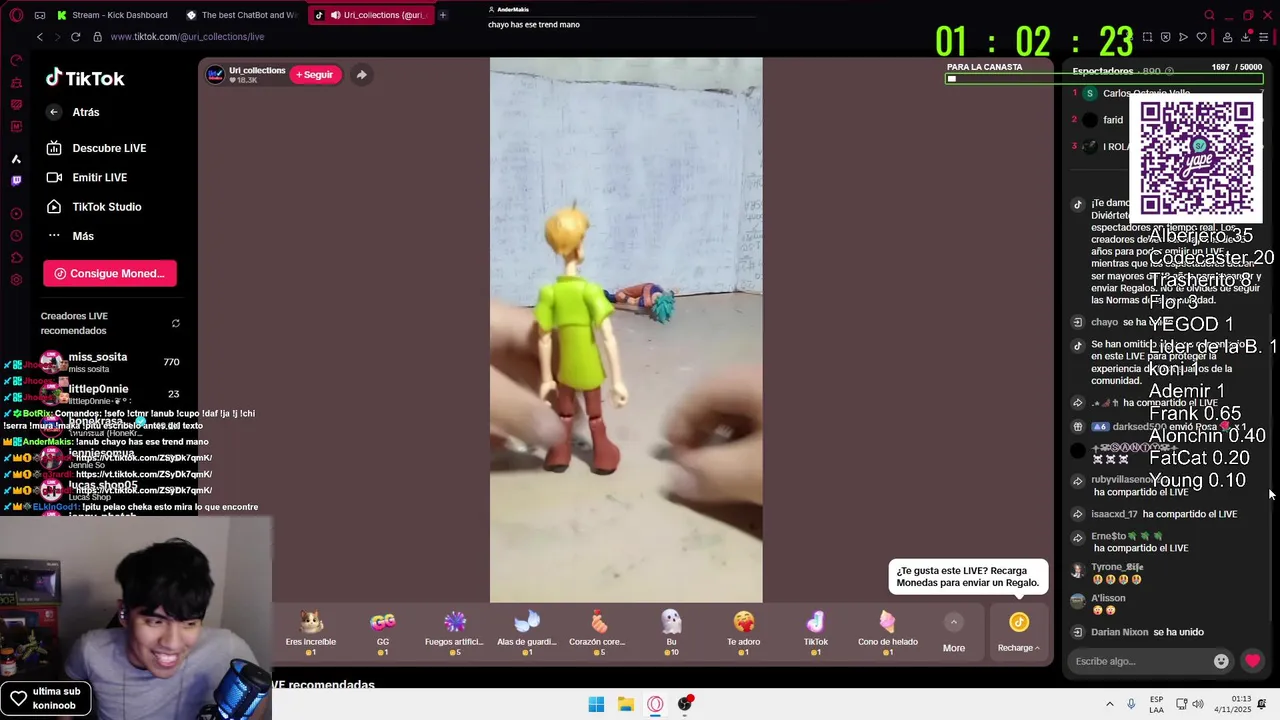This screenshot has width=1280, height=720.
Task: Share the Uri_collections live stream
Action: coord(361,74)
